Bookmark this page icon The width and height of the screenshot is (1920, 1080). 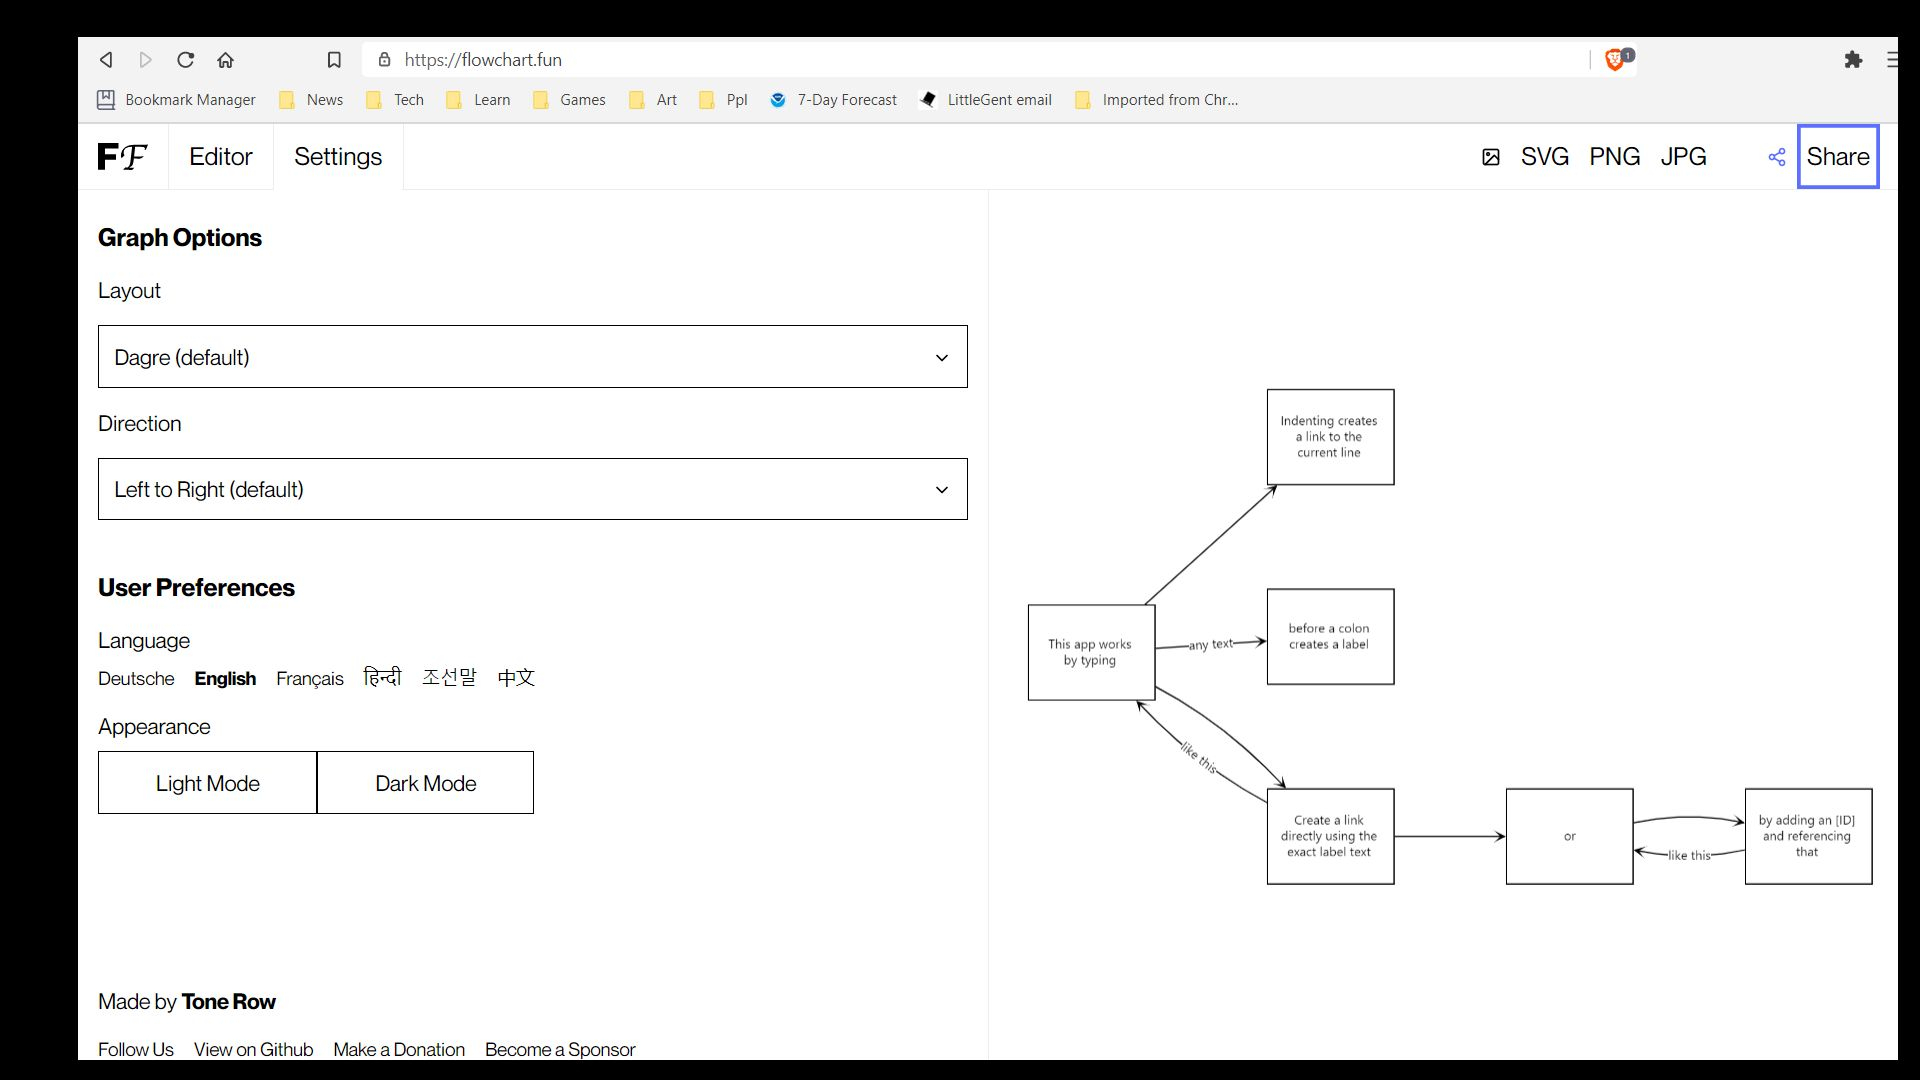pyautogui.click(x=334, y=60)
